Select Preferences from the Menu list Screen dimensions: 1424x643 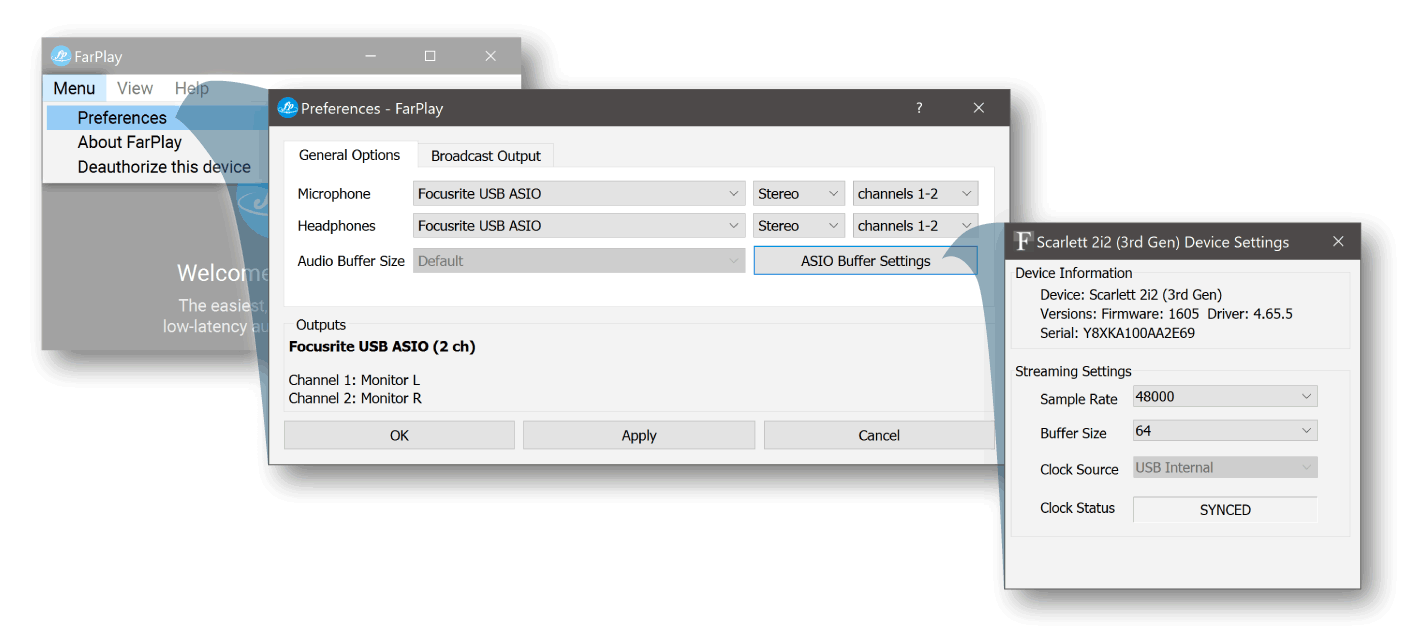pos(122,118)
